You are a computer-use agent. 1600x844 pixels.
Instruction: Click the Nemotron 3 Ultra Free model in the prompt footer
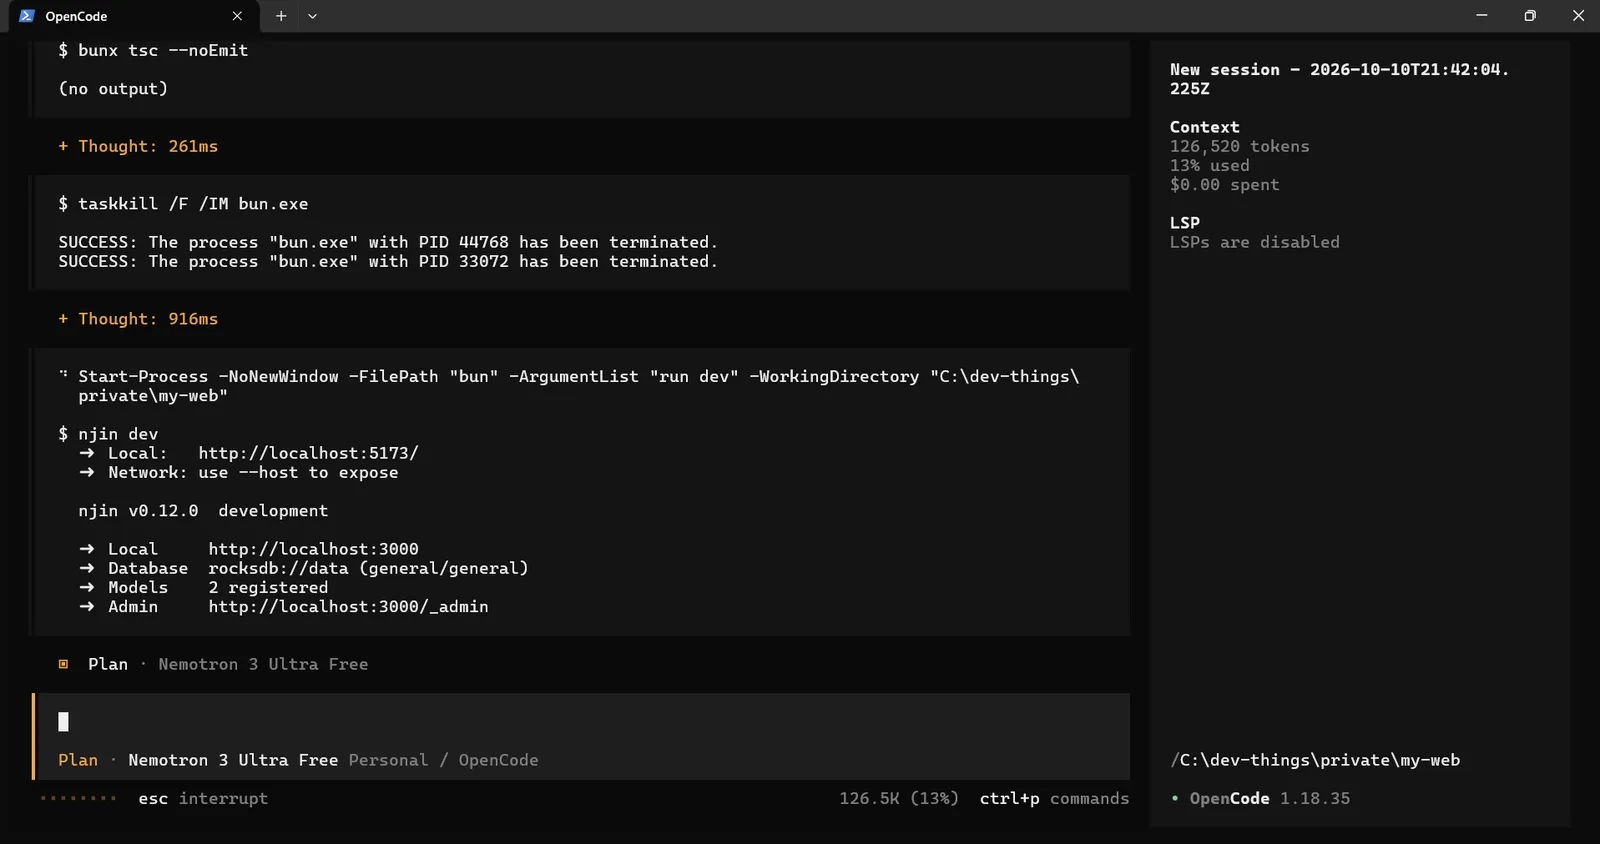tap(233, 760)
